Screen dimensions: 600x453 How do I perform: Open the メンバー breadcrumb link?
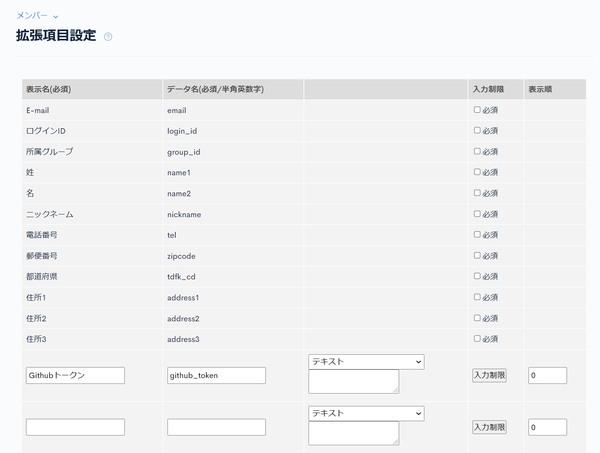point(32,16)
